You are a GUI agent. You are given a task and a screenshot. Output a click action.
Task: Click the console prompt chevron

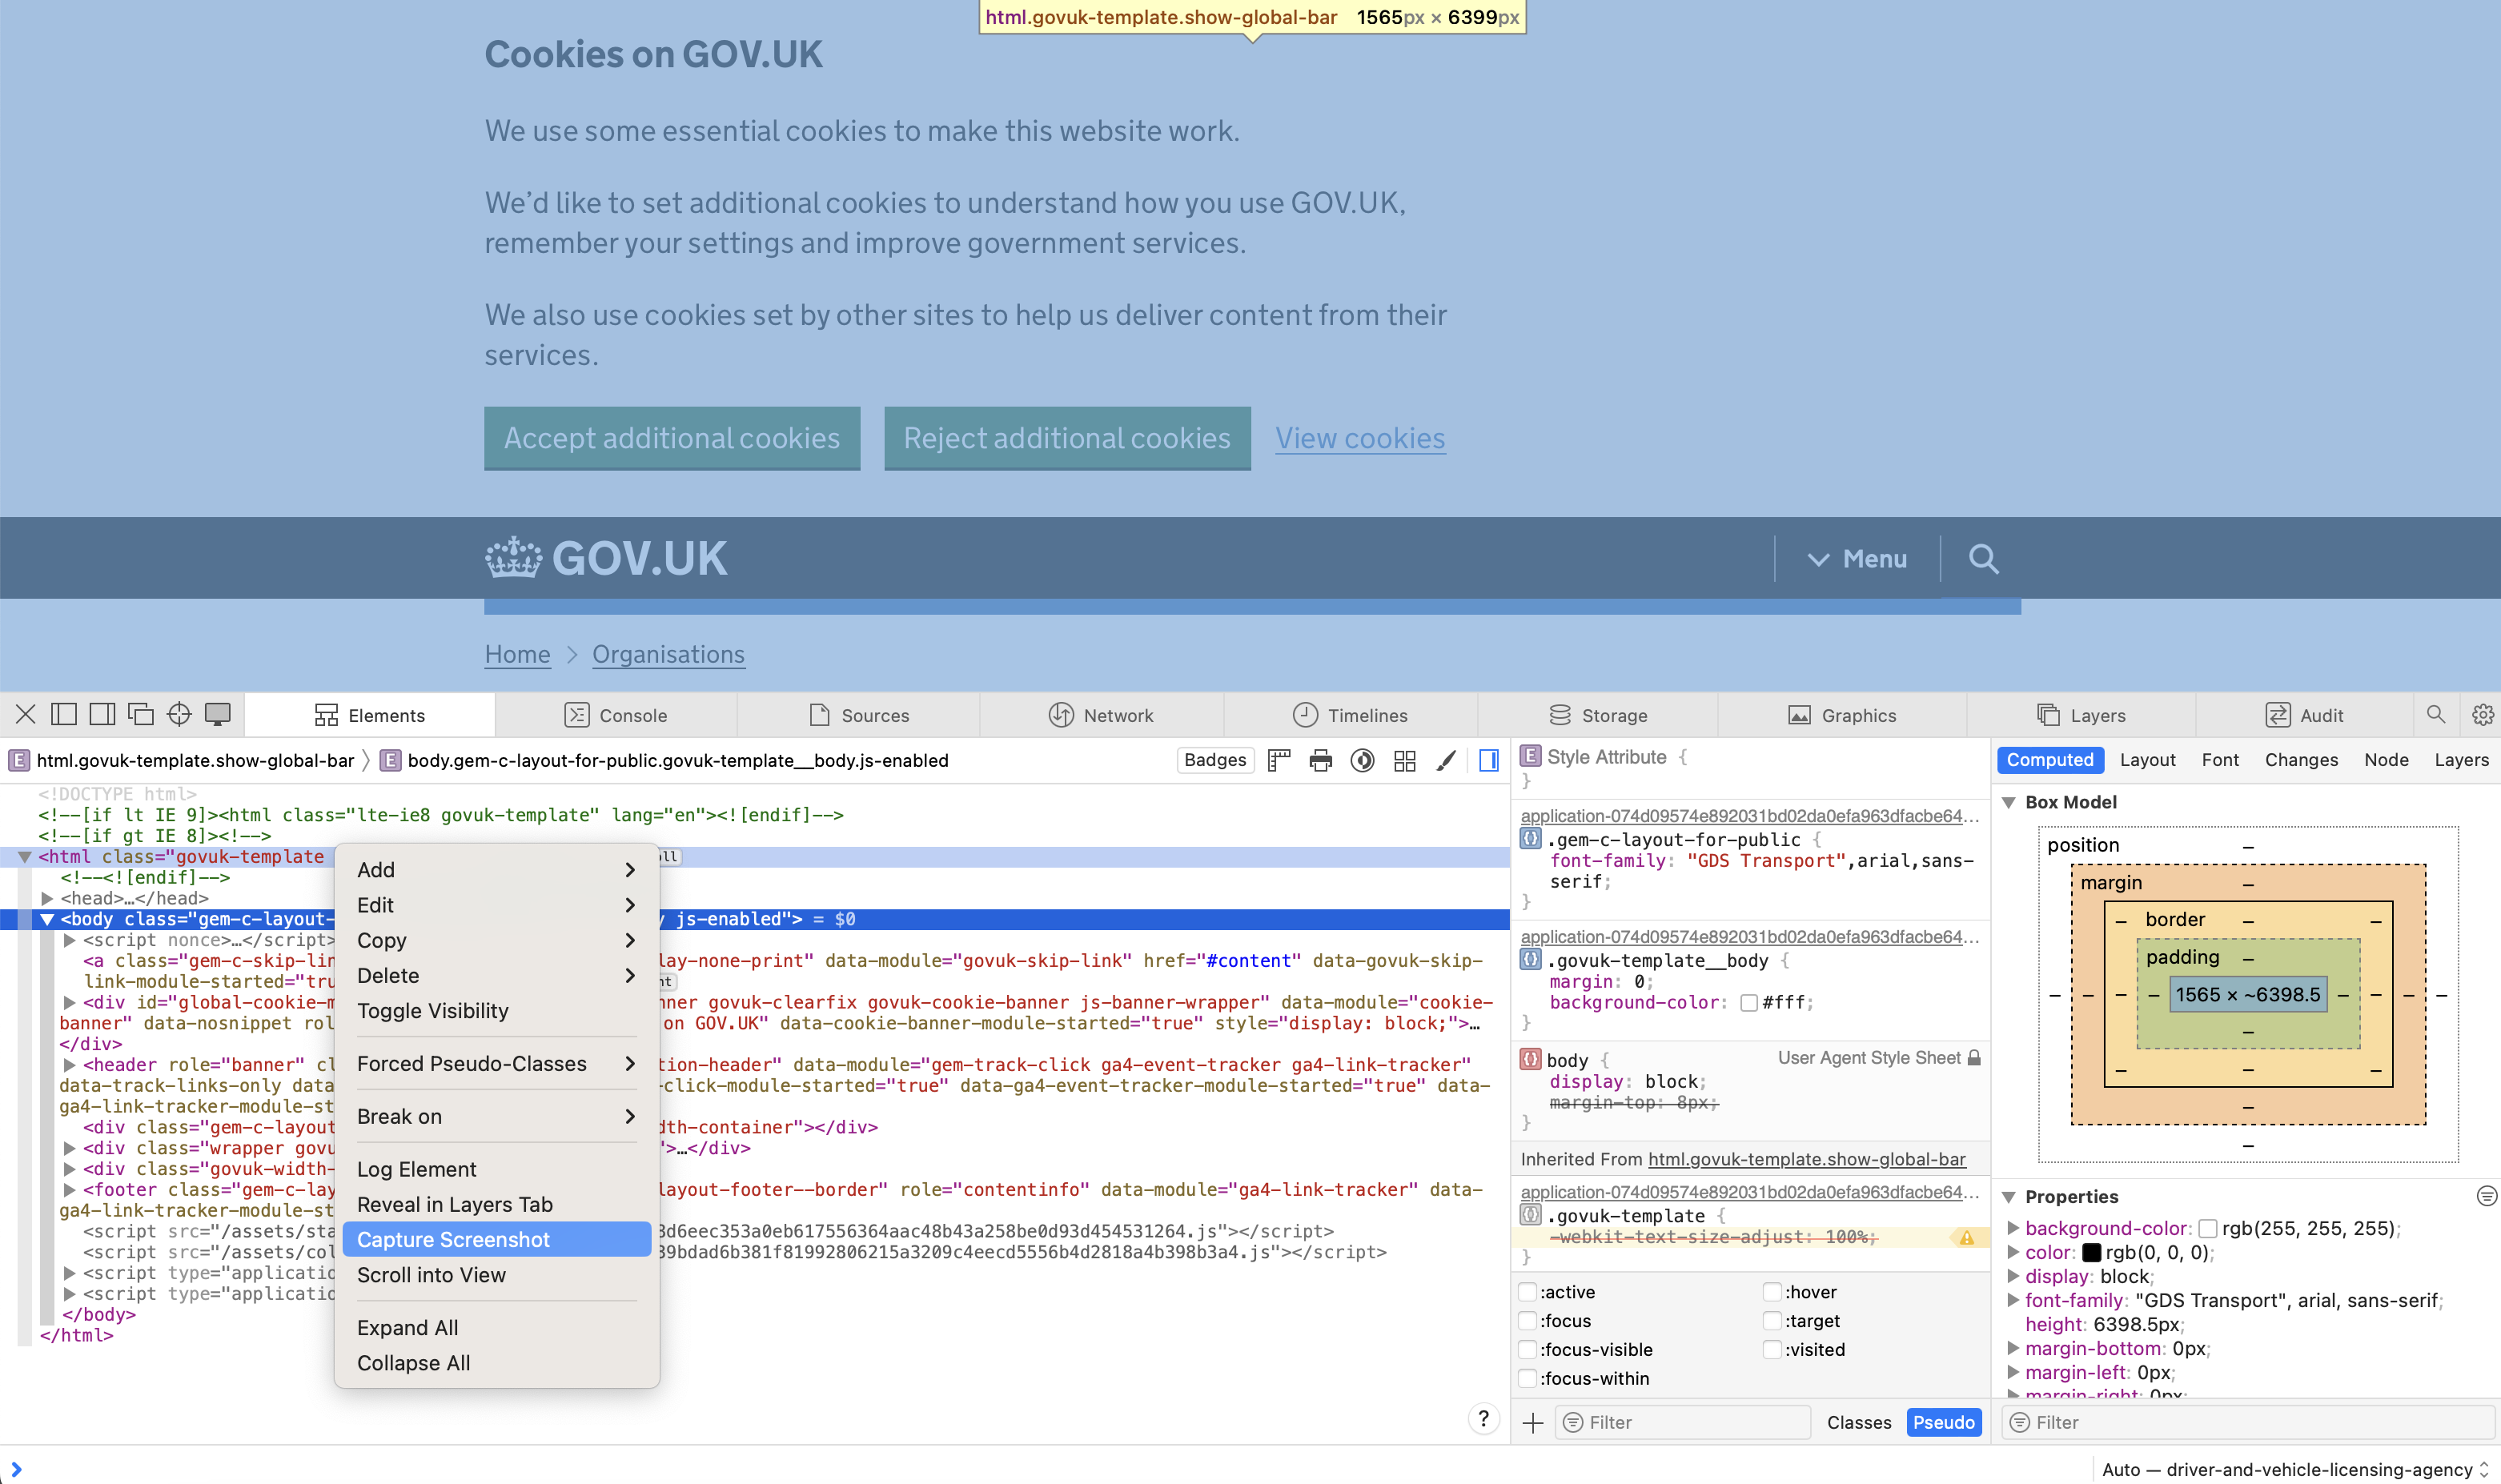pyautogui.click(x=16, y=1469)
